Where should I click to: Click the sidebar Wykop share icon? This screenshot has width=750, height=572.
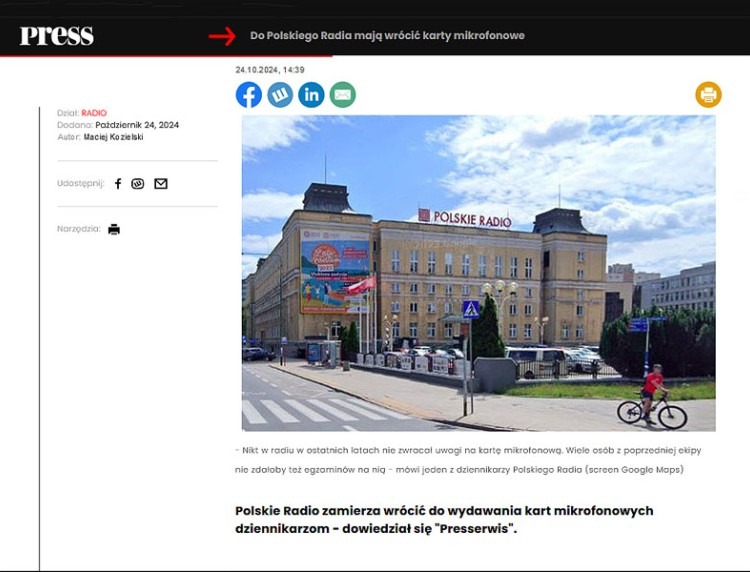(138, 184)
